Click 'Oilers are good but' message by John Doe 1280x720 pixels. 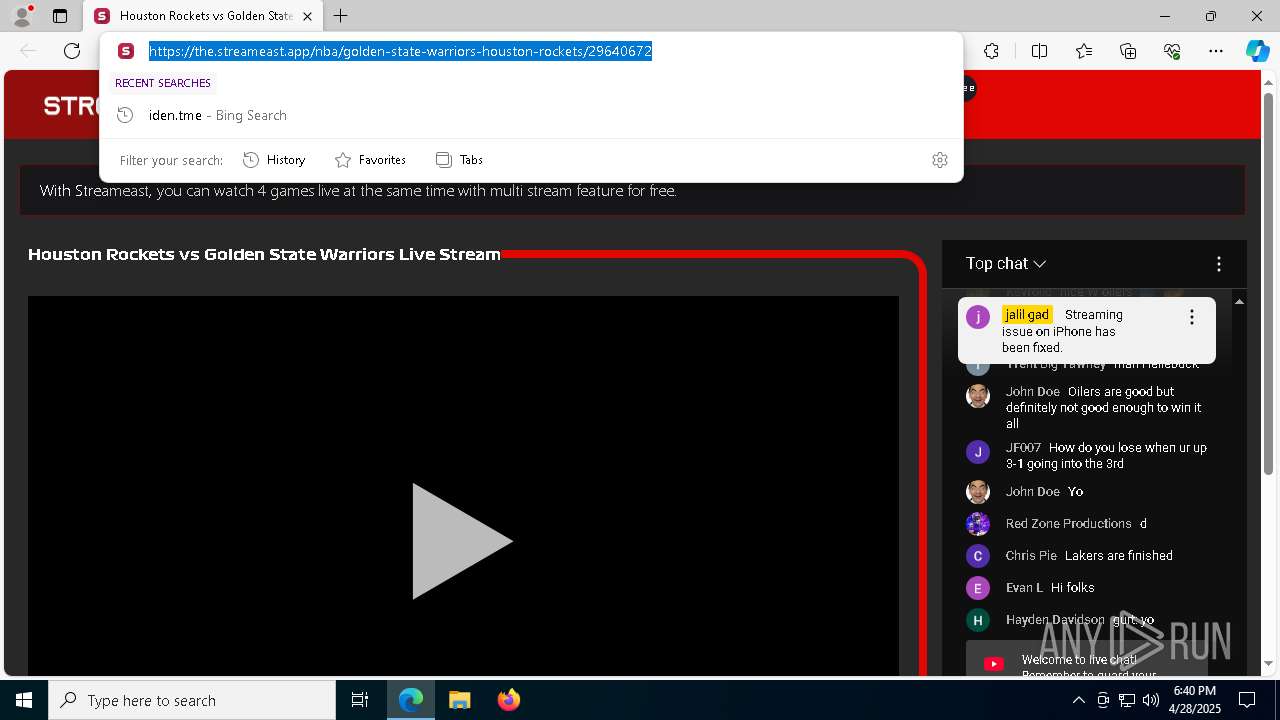[1104, 407]
